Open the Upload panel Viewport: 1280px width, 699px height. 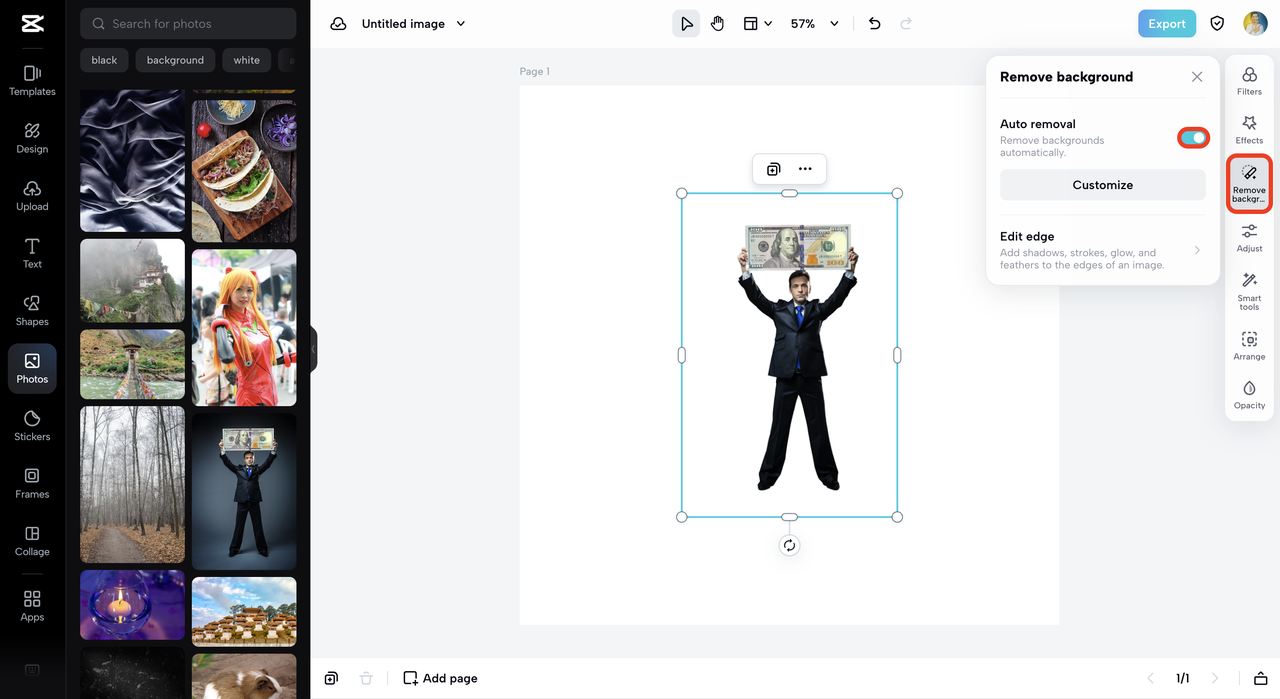tap(32, 196)
